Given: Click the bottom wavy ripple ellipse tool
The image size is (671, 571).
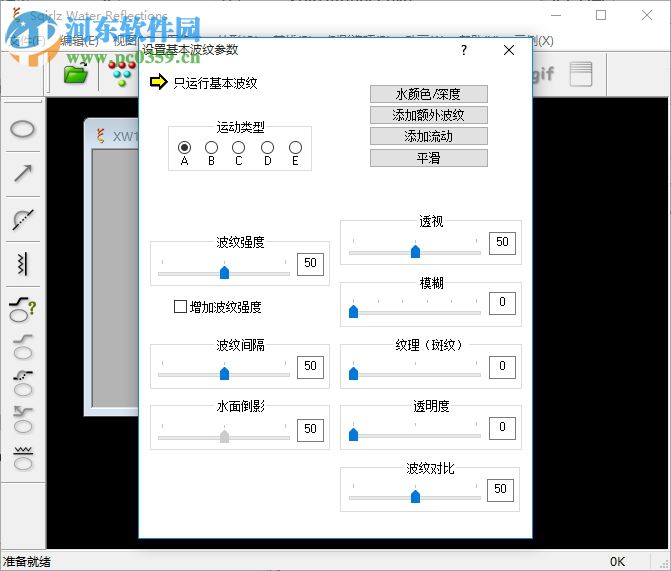Looking at the screenshot, I should pyautogui.click(x=23, y=458).
